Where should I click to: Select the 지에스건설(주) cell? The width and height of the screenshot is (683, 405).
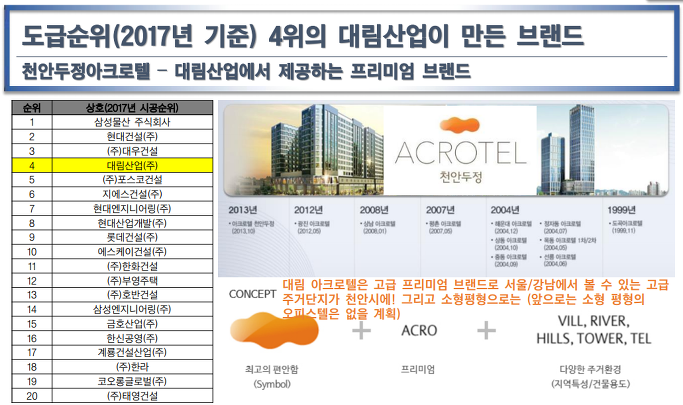[132, 194]
